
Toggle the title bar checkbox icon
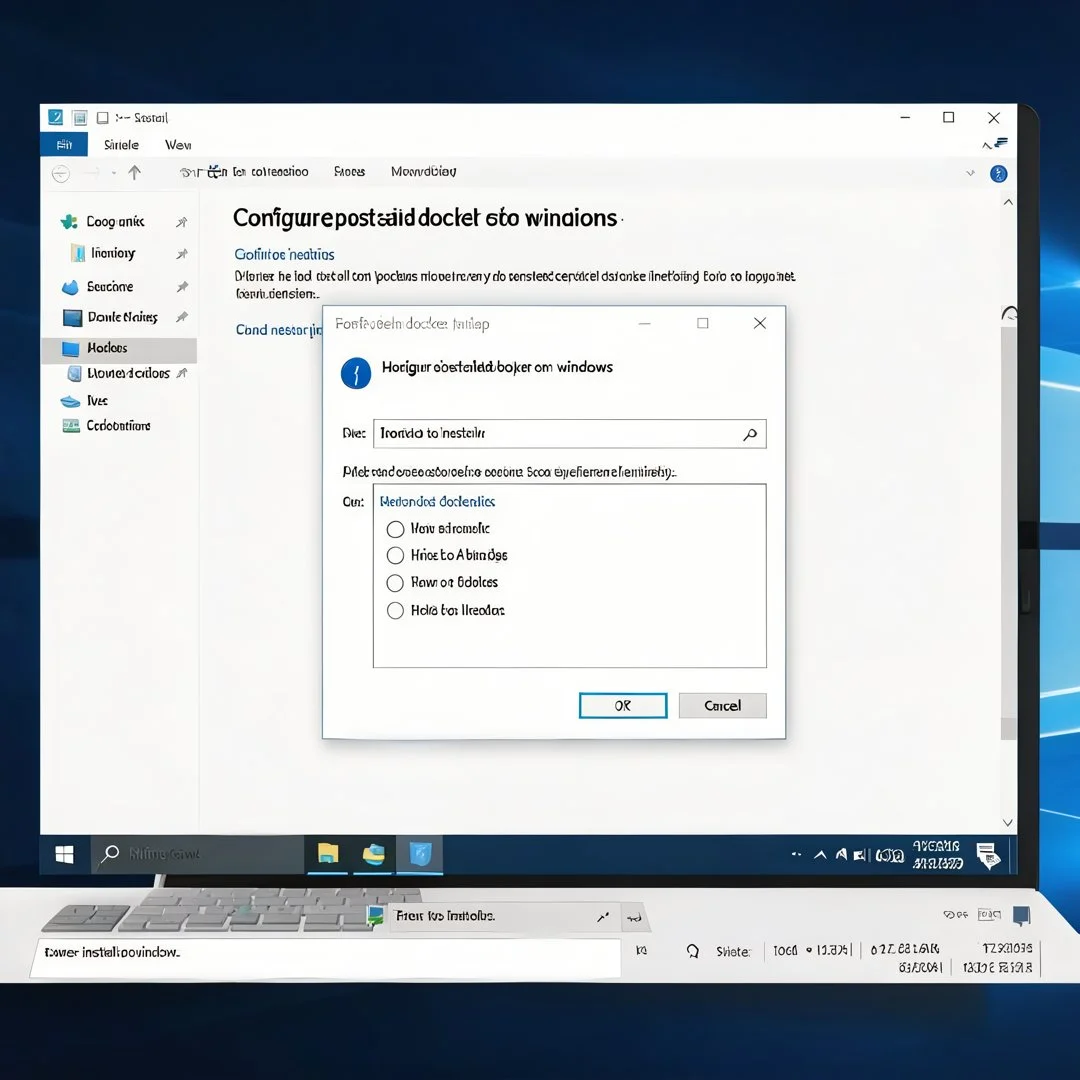click(x=103, y=118)
